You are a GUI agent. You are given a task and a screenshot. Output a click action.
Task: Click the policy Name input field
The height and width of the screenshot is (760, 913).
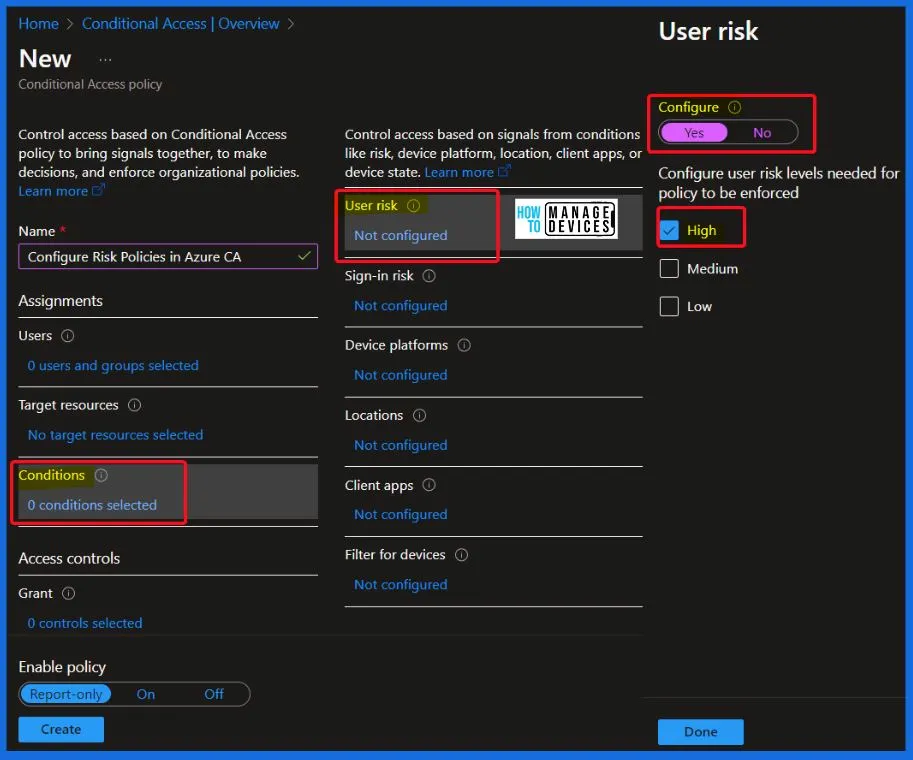pos(168,257)
